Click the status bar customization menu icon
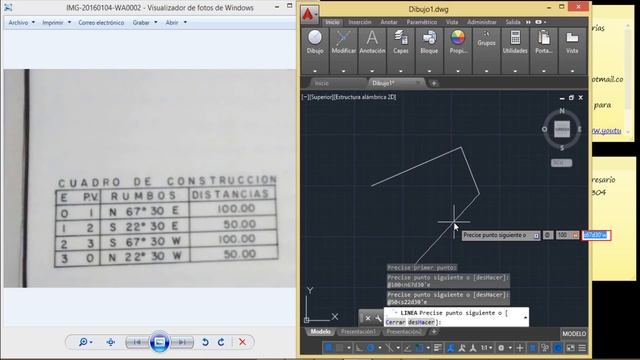This screenshot has height=360, width=640. (582, 348)
